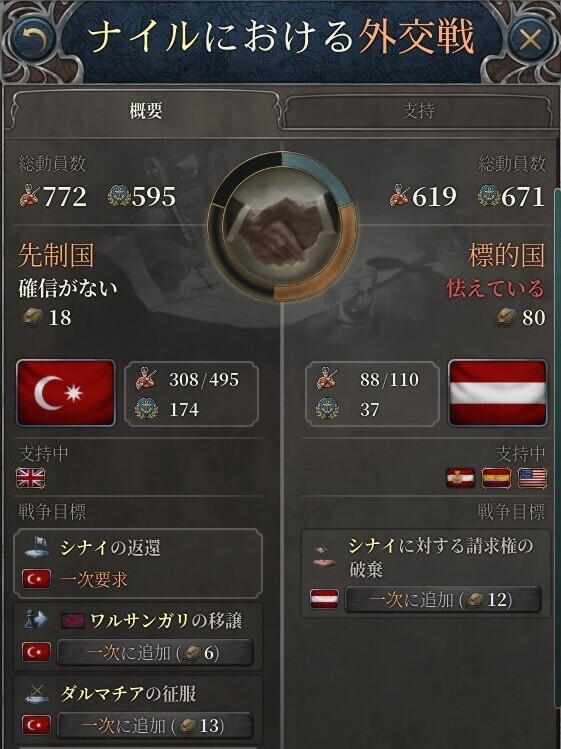Select the Spanish supporter flag
Image resolution: width=561 pixels, height=749 pixels.
pyautogui.click(x=496, y=478)
